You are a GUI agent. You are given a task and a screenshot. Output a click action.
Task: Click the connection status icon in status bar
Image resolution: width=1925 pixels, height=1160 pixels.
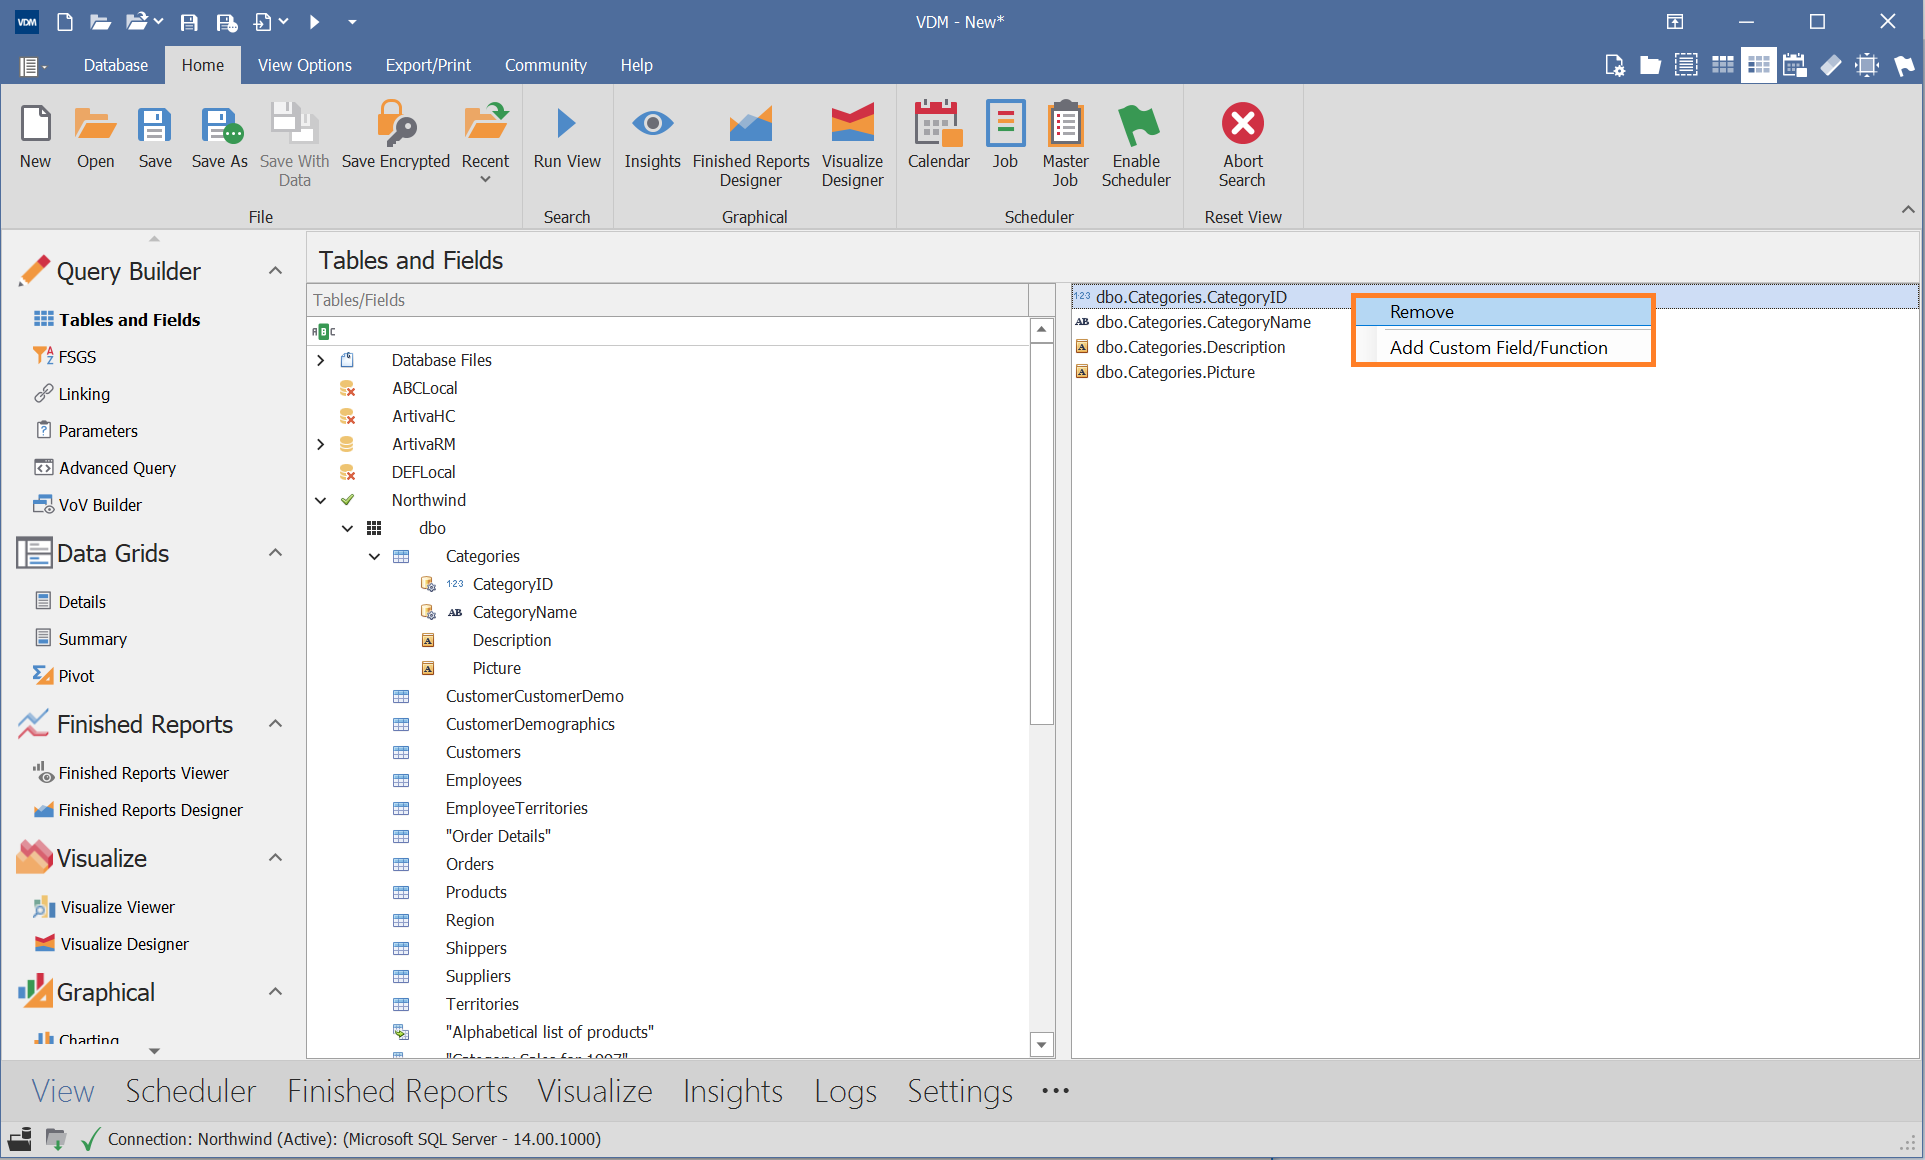(90, 1139)
